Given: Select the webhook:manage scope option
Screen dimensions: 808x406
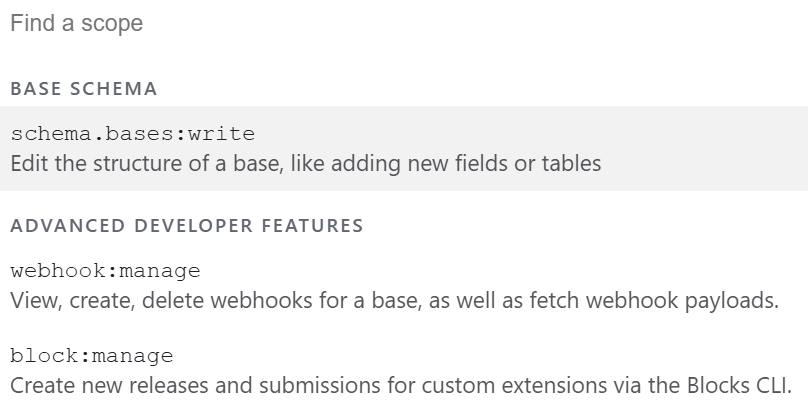Looking at the screenshot, I should click(400, 285).
